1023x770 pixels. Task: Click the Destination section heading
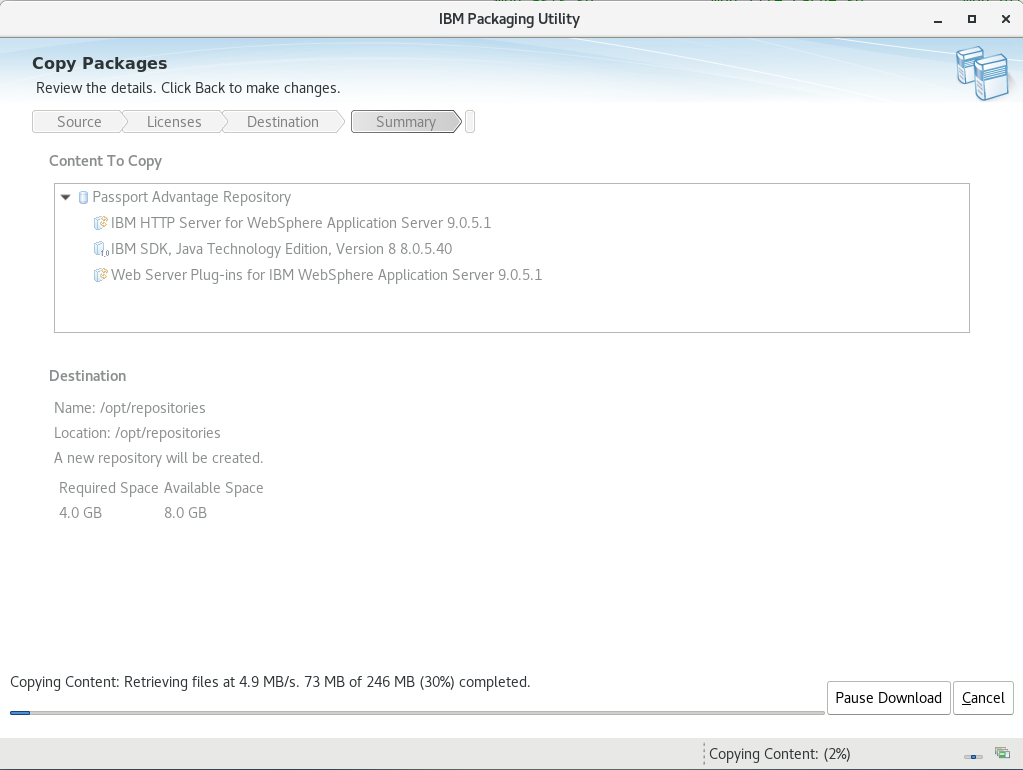[x=87, y=376]
